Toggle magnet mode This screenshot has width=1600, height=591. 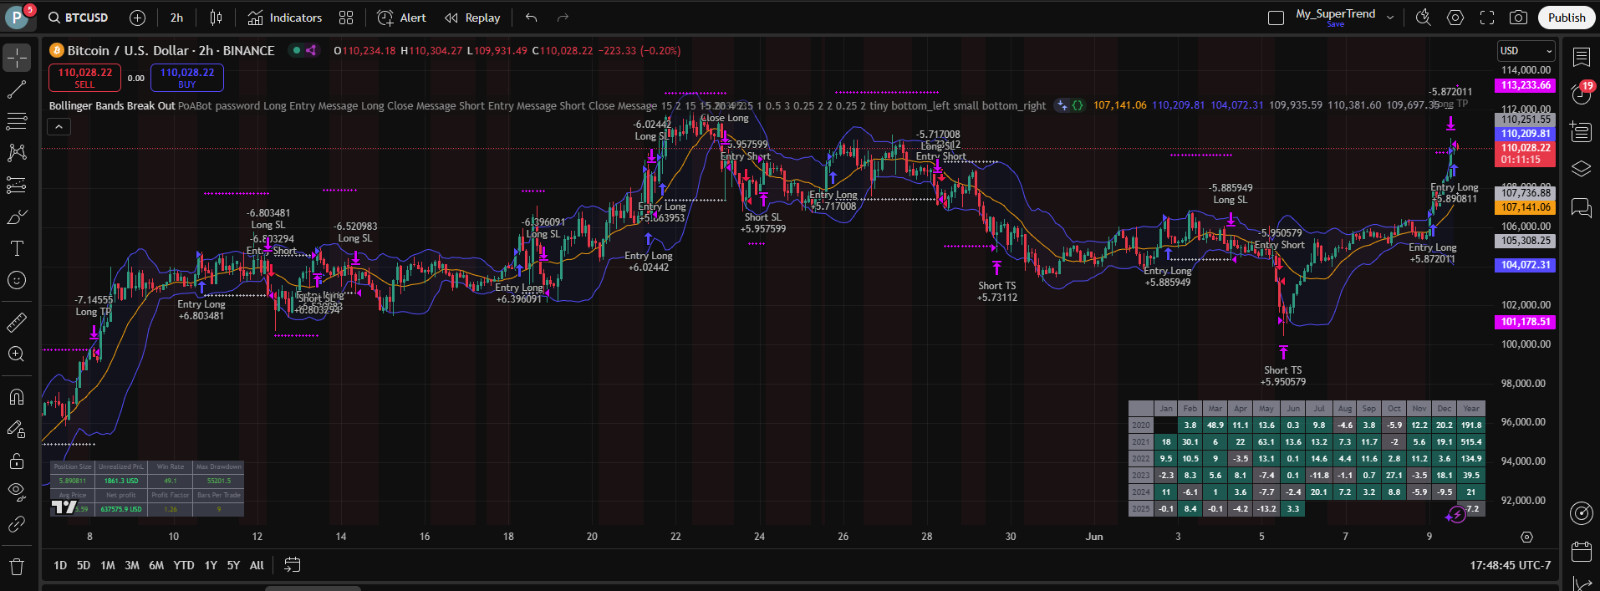pos(17,397)
